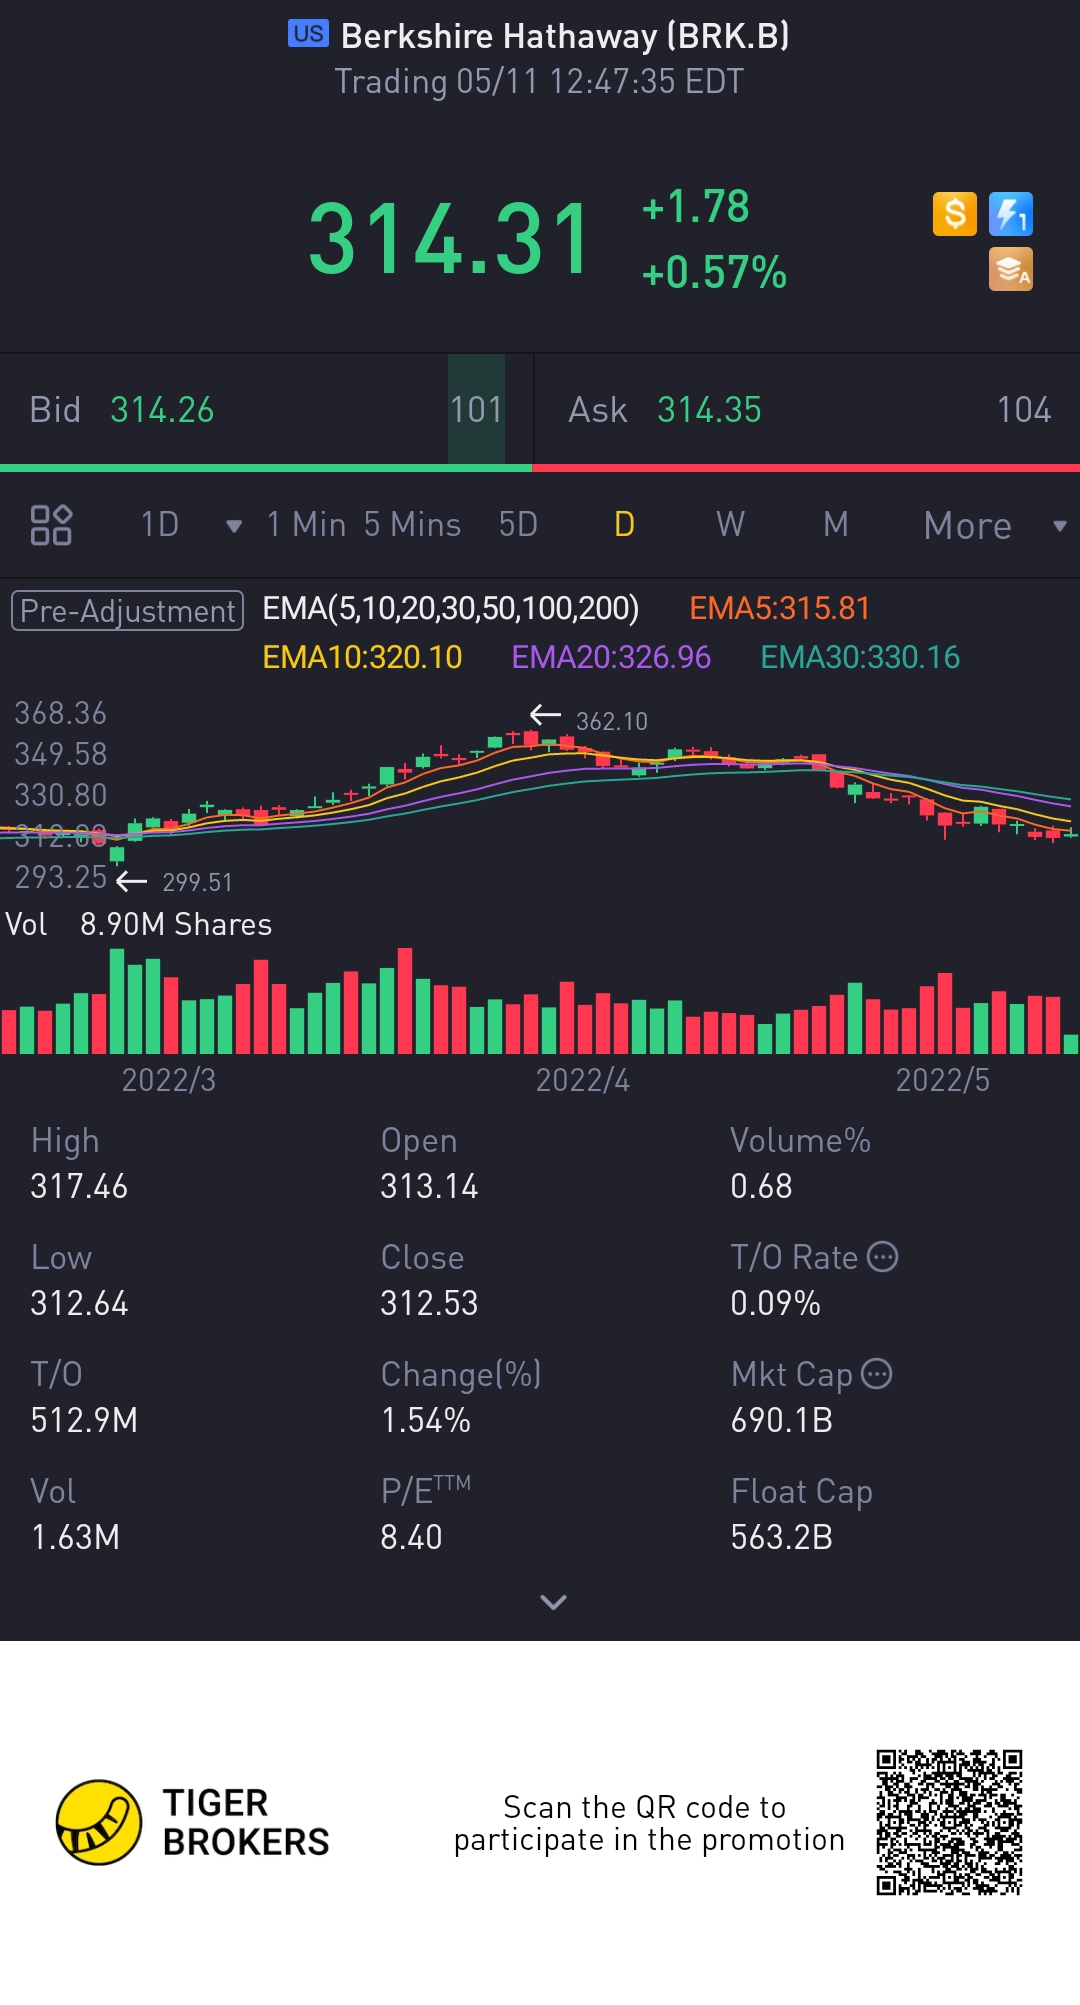Tap the +1.78 price change
This screenshot has height=2005, width=1080.
[x=696, y=207]
